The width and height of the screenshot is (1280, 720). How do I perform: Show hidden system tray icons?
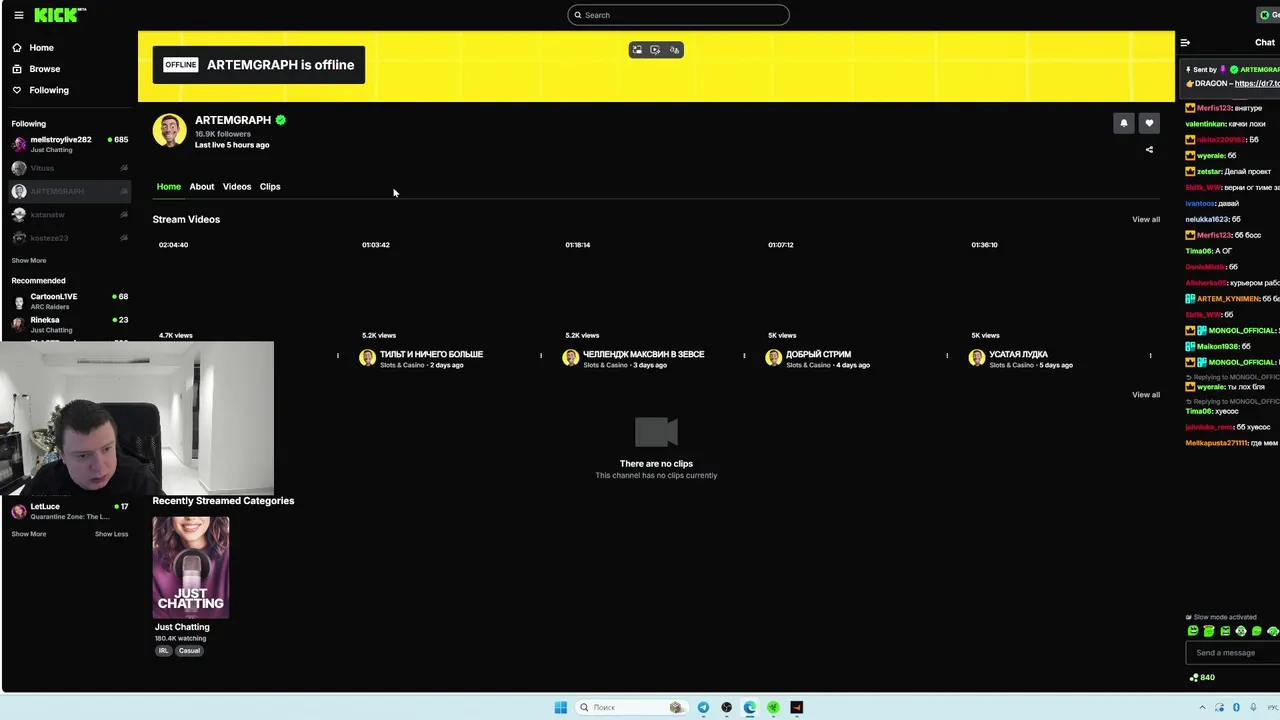[x=1202, y=708]
